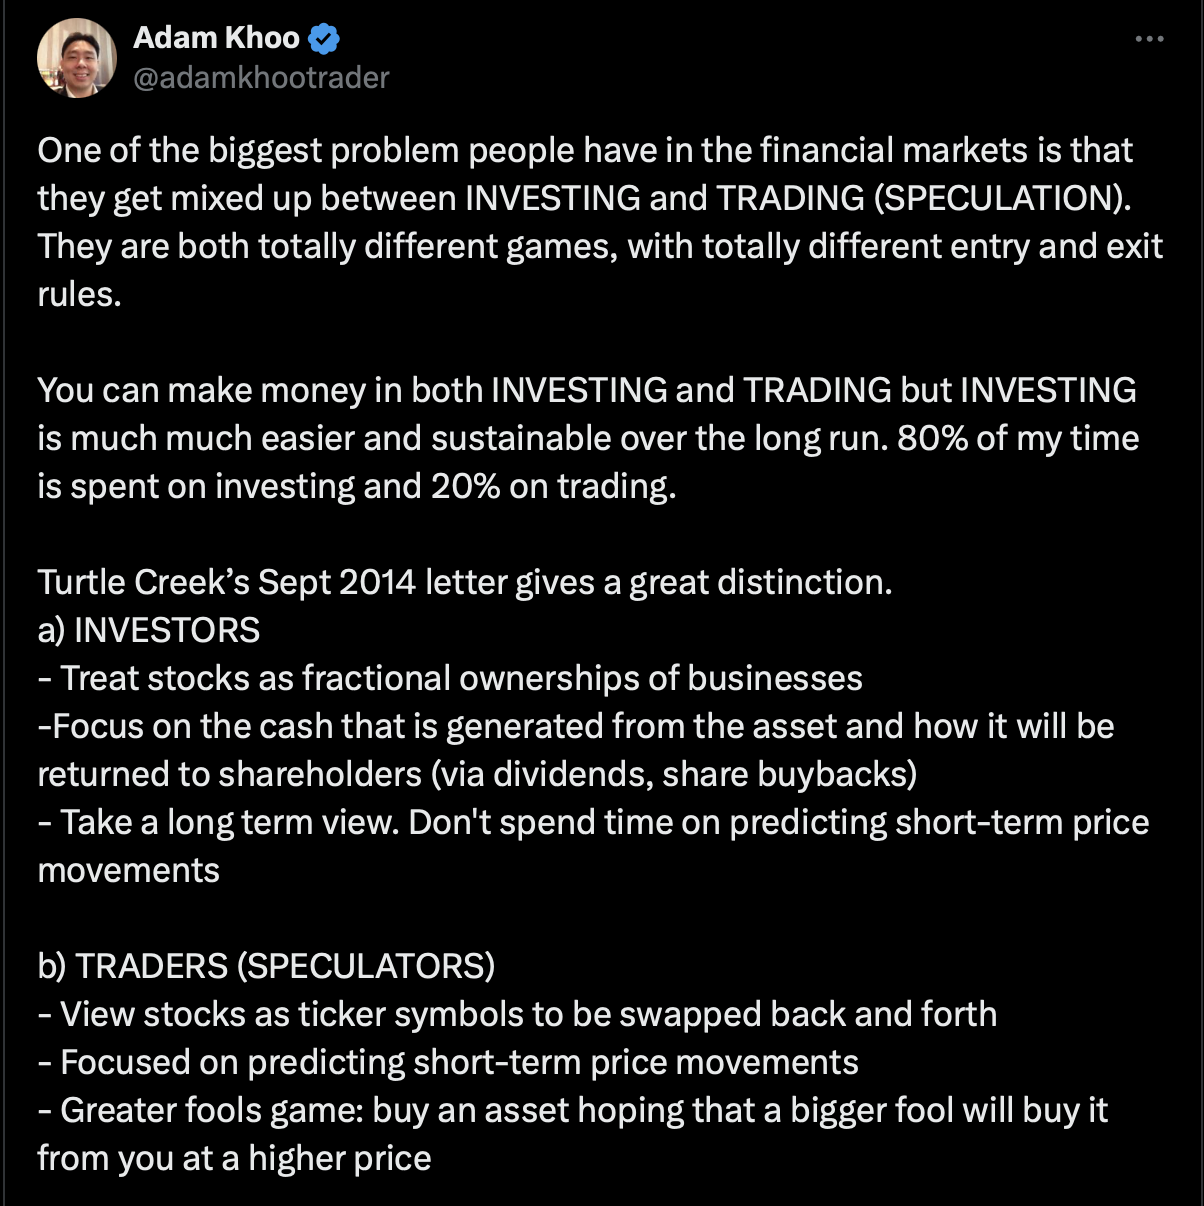Open the @adamkhootrader handle link
Screen dimensions: 1204x1206
coord(261,78)
